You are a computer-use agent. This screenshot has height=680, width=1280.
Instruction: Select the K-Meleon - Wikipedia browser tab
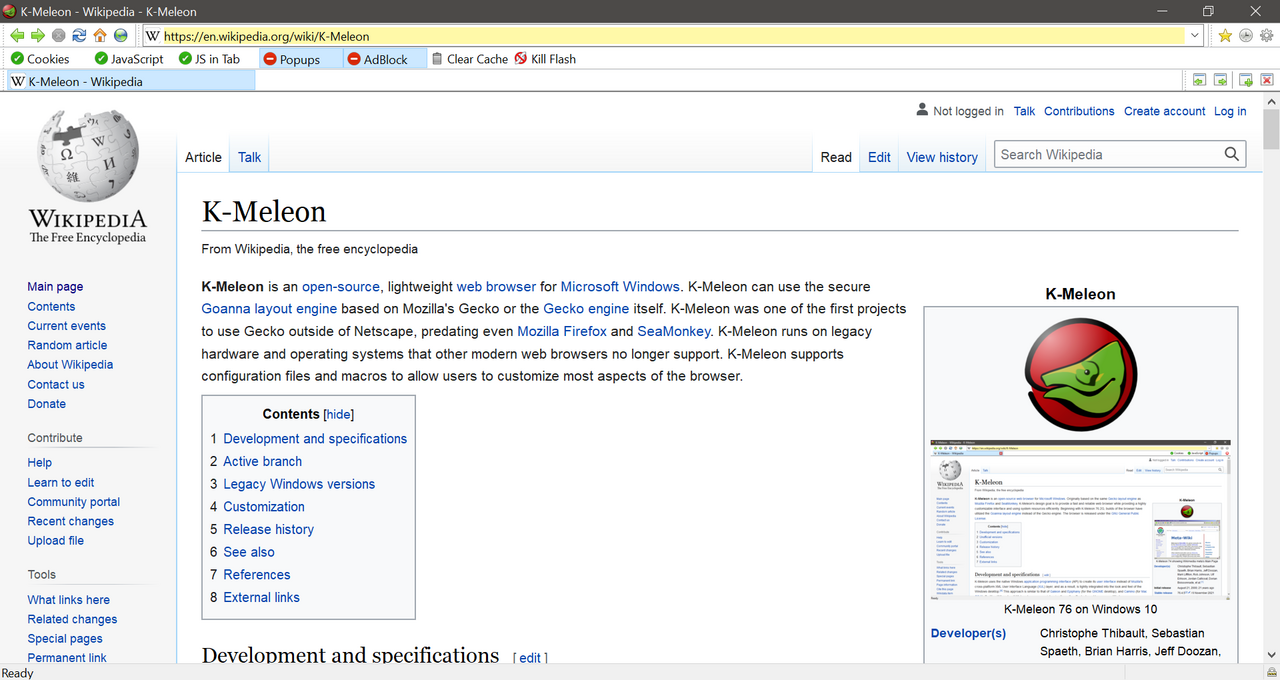click(131, 81)
